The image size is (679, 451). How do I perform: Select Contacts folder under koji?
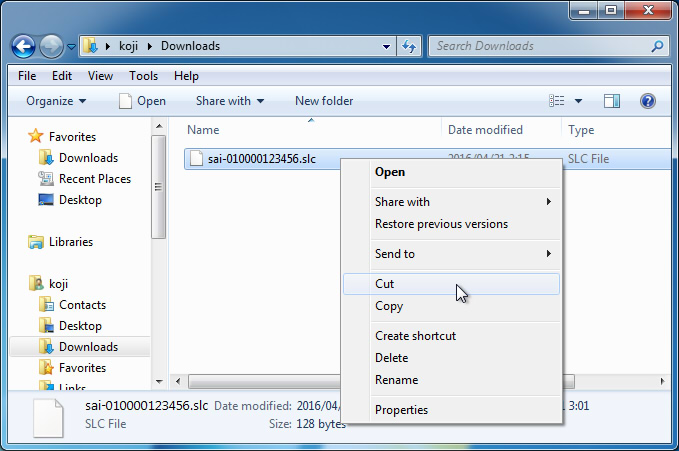[x=82, y=305]
